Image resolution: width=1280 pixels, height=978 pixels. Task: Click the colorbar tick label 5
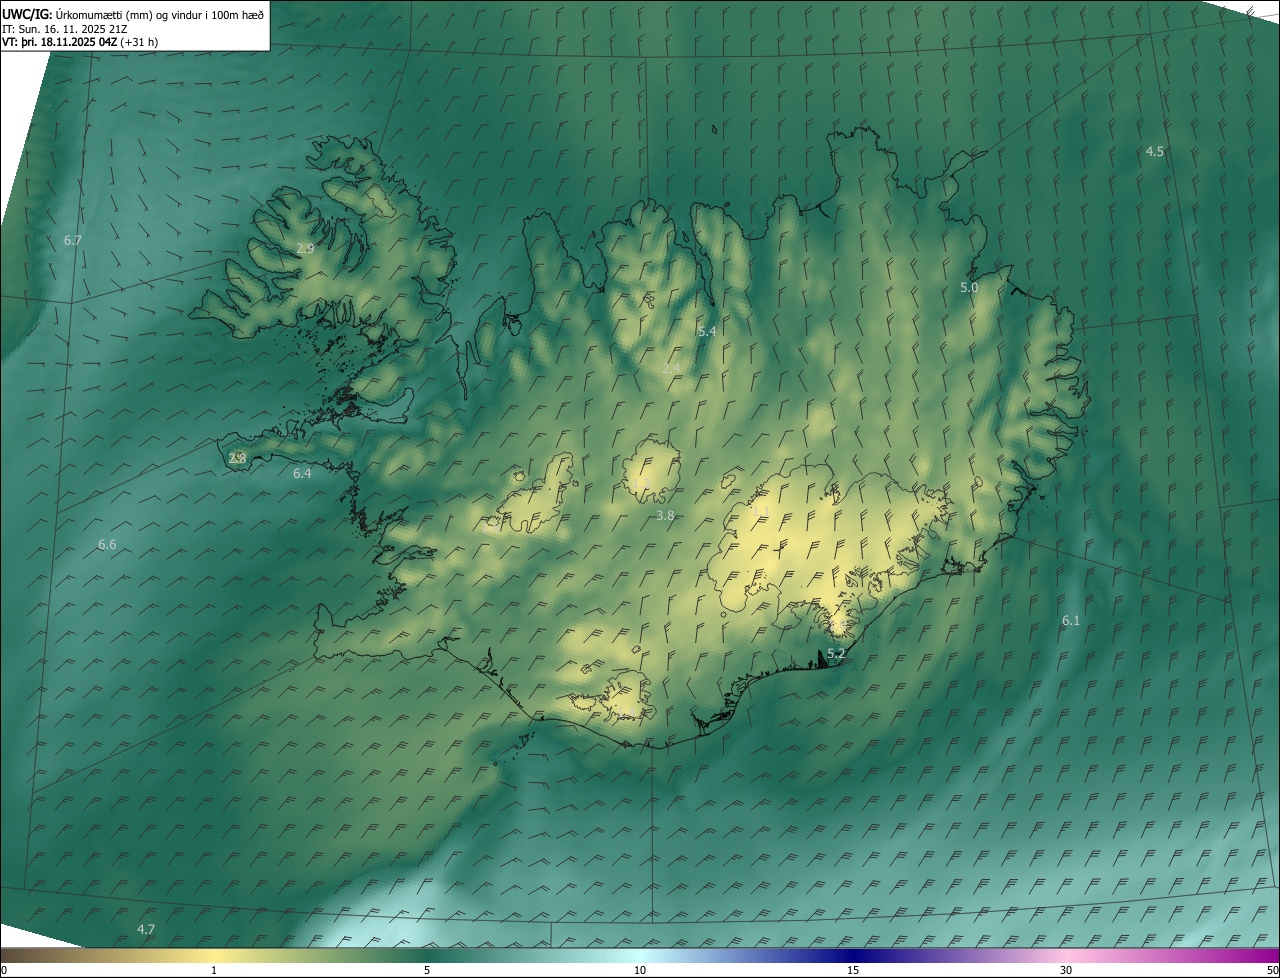click(427, 970)
